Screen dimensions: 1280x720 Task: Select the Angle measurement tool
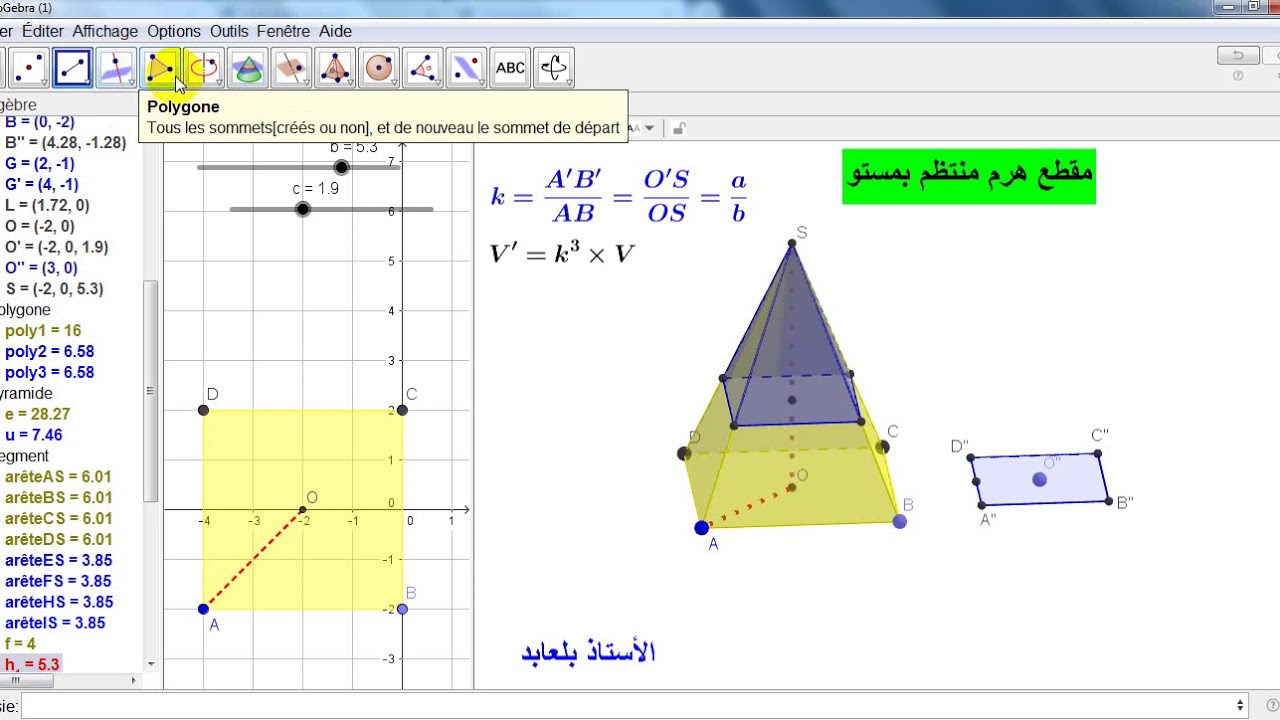[x=423, y=68]
